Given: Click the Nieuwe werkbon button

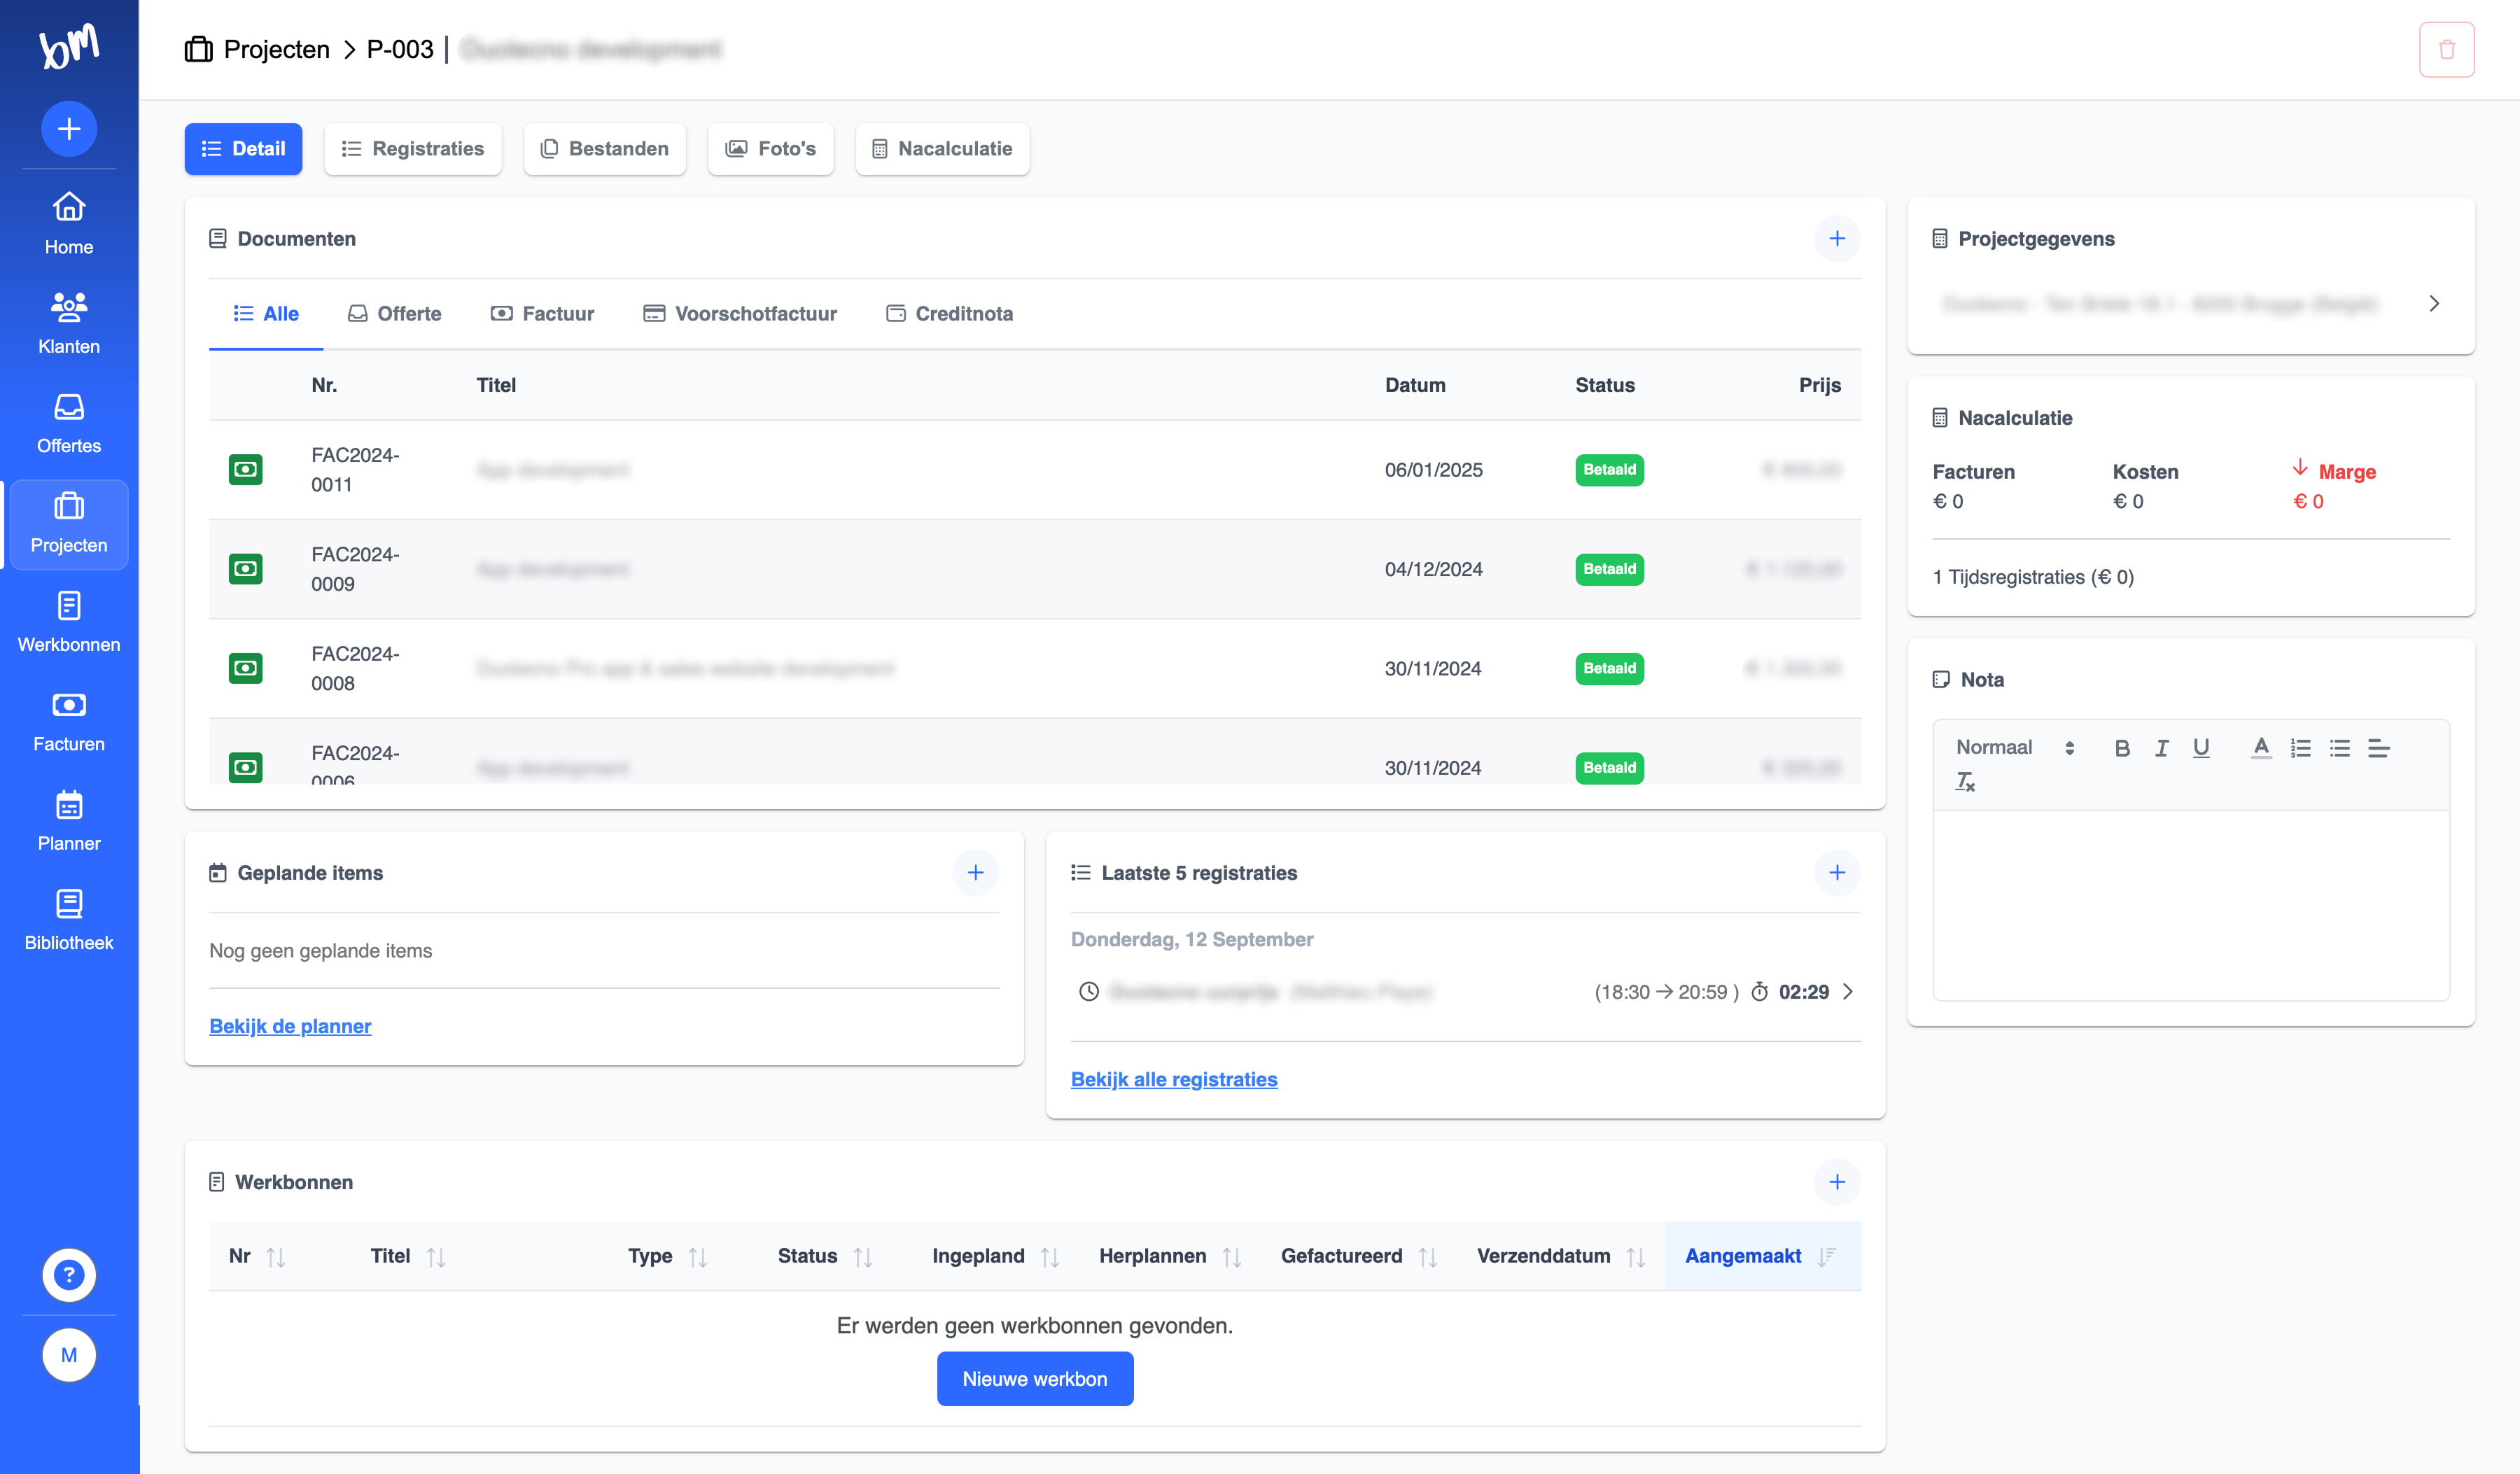Looking at the screenshot, I should point(1034,1378).
